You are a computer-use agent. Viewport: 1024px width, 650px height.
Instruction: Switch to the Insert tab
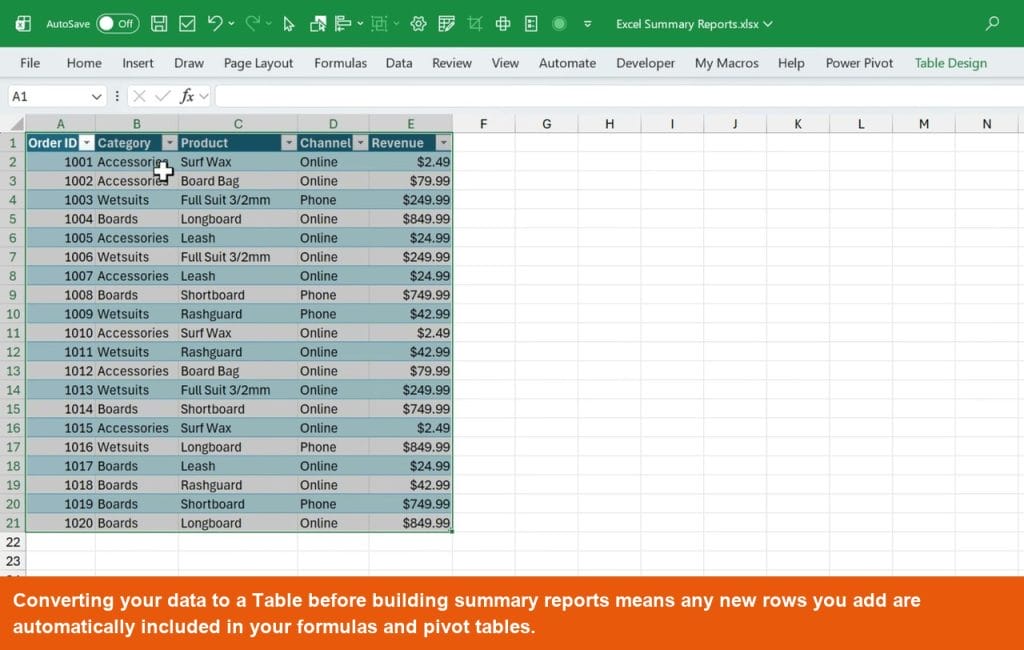[138, 63]
